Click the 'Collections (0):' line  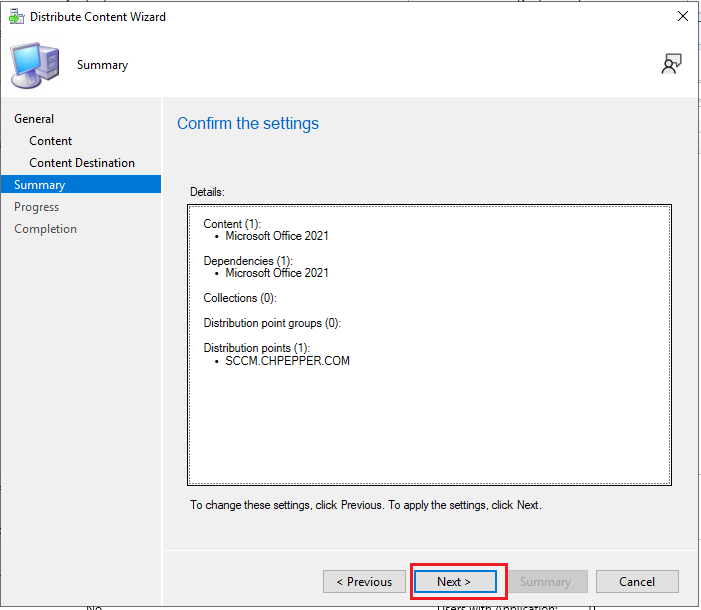pyautogui.click(x=240, y=298)
